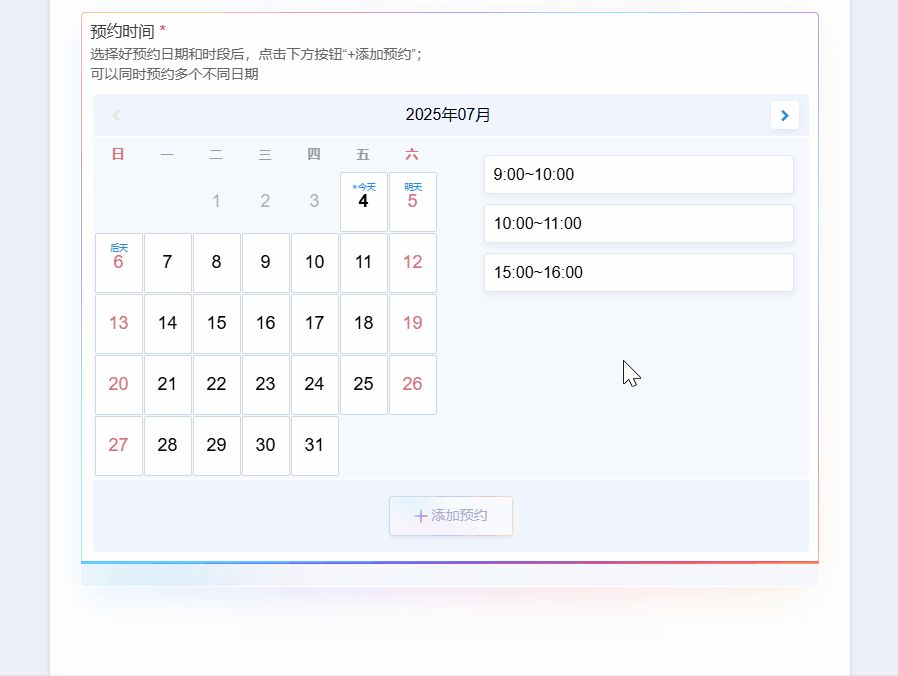
Task: Choose Saturday July 26
Action: [412, 385]
